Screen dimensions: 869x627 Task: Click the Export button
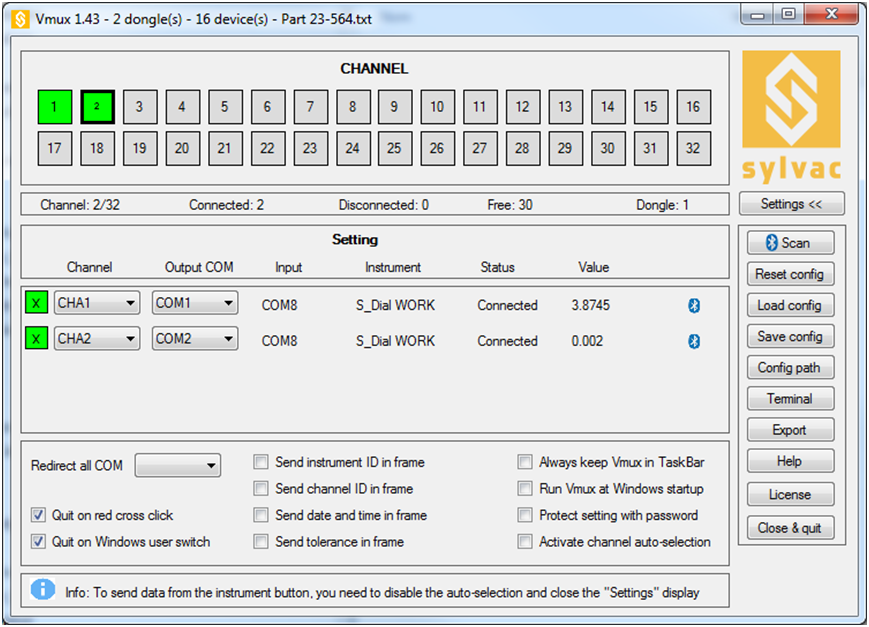coord(790,430)
